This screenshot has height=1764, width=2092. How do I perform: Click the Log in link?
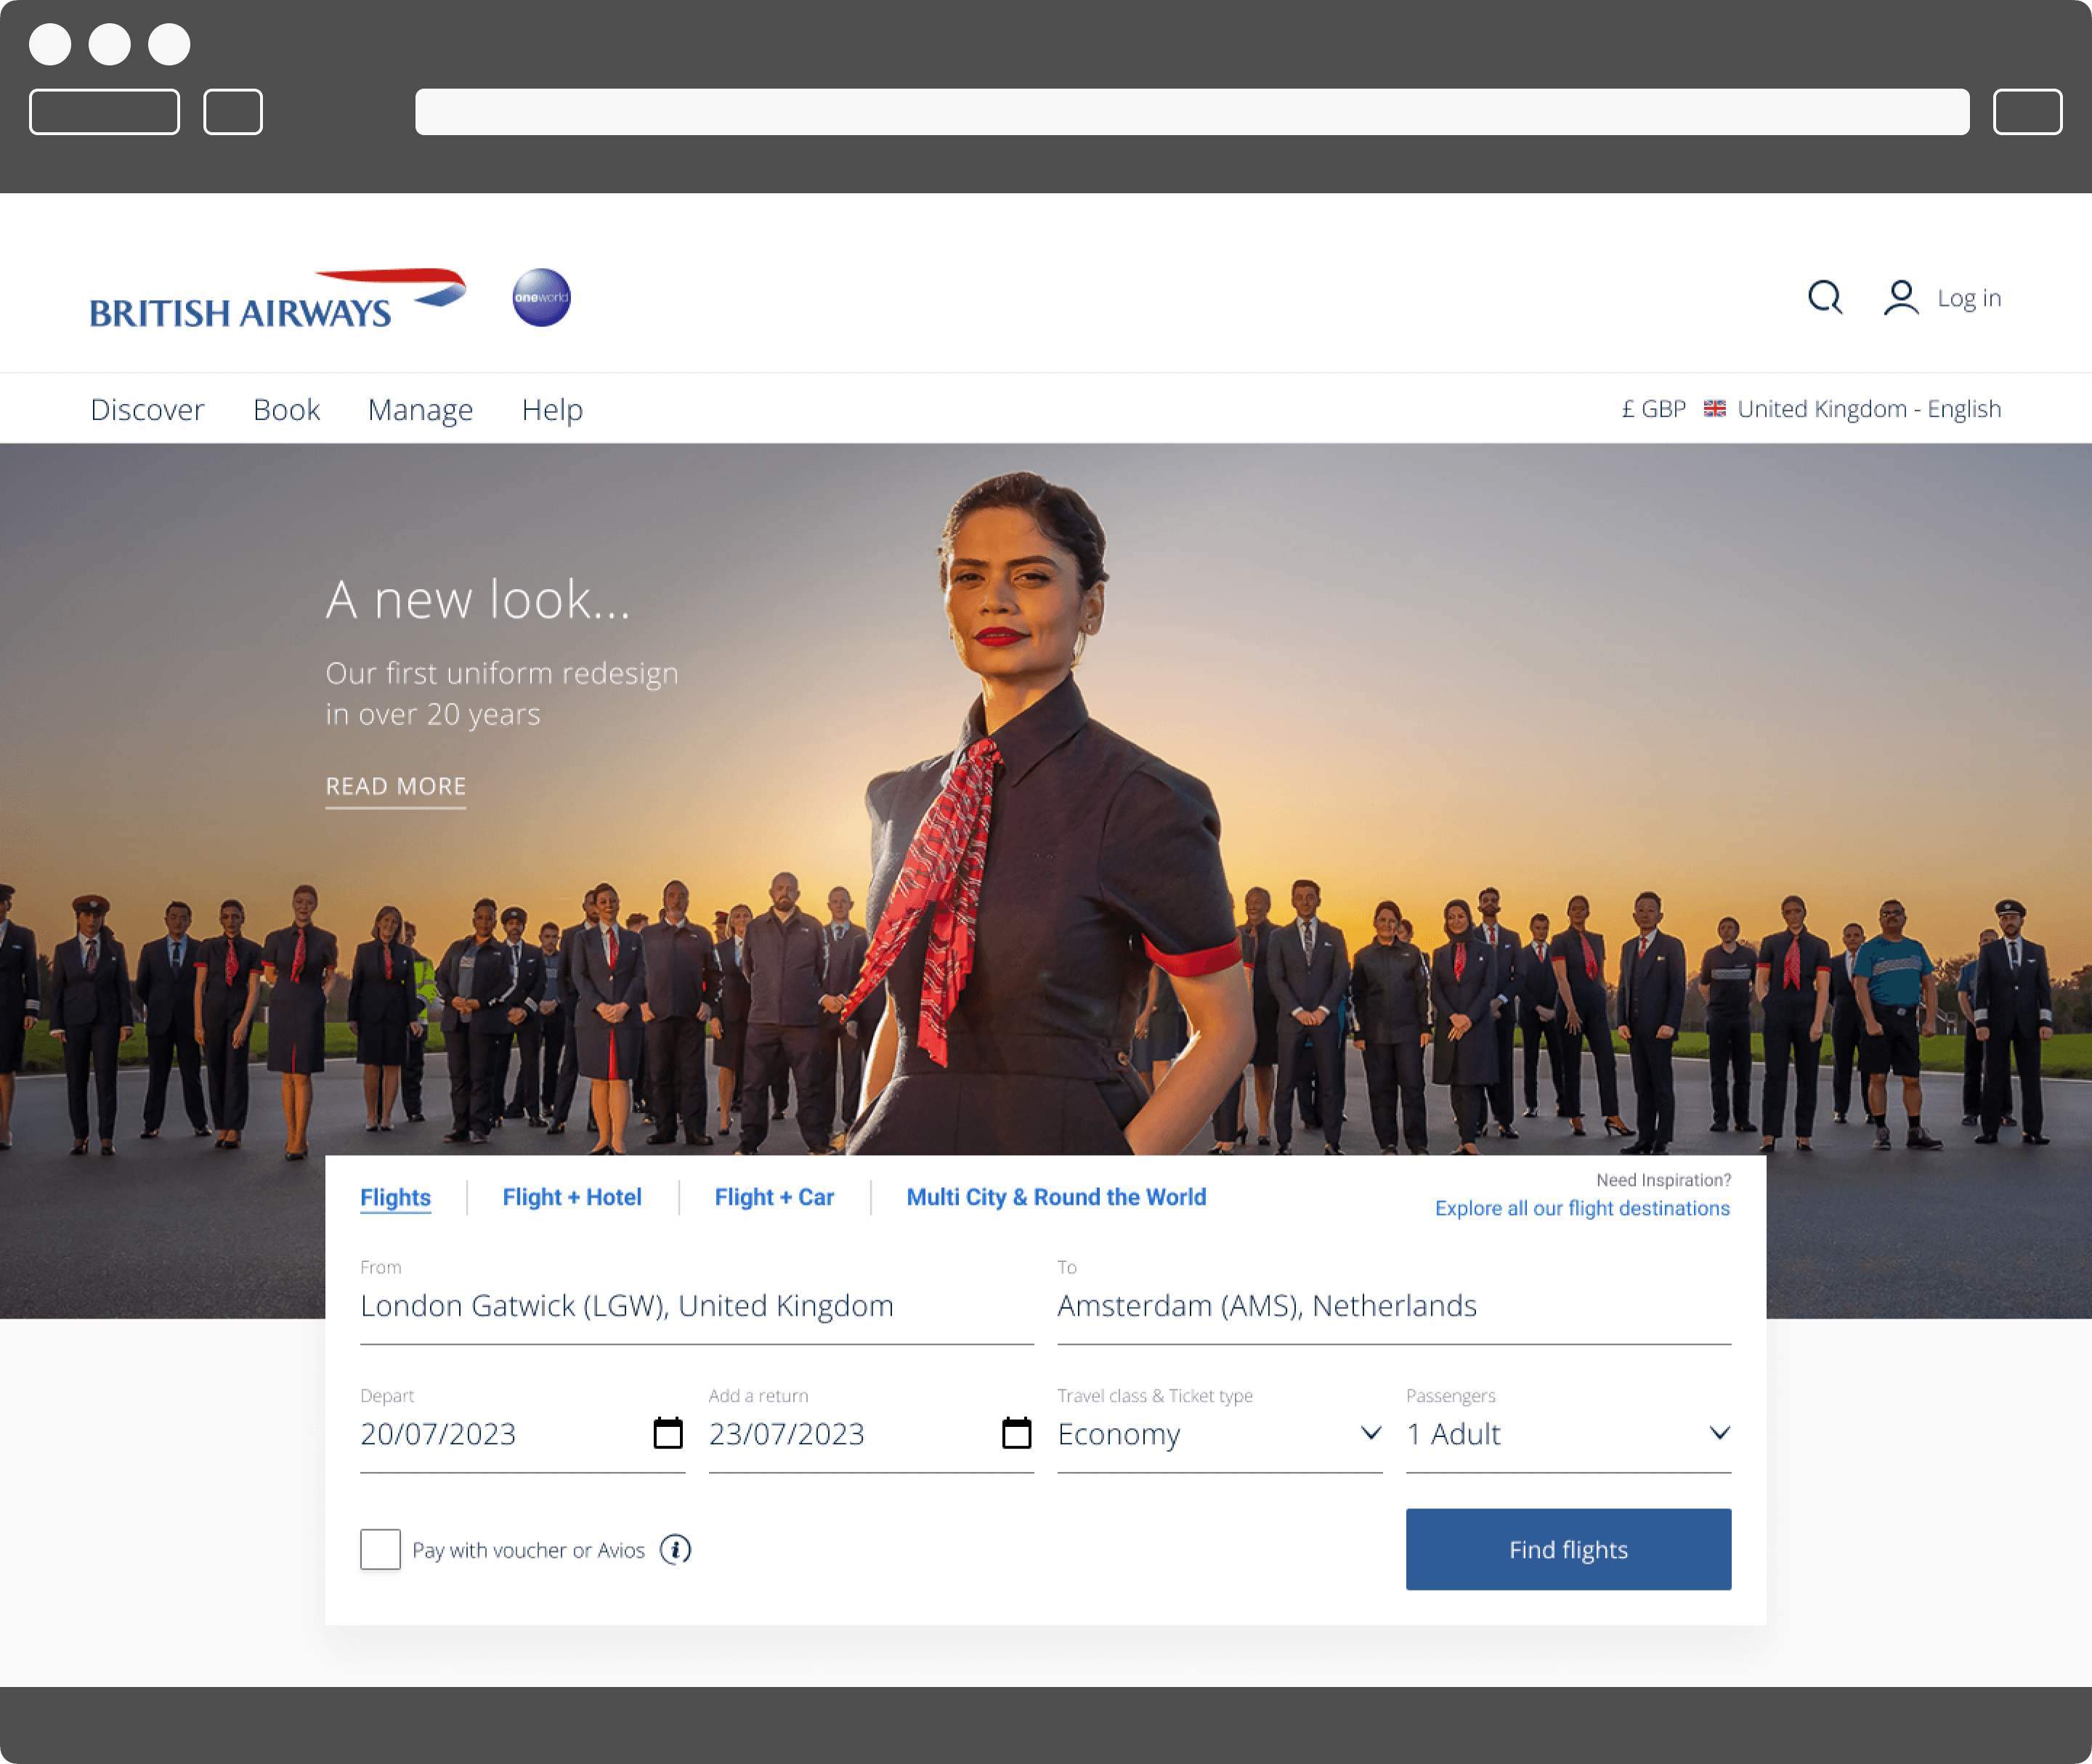coord(1970,298)
